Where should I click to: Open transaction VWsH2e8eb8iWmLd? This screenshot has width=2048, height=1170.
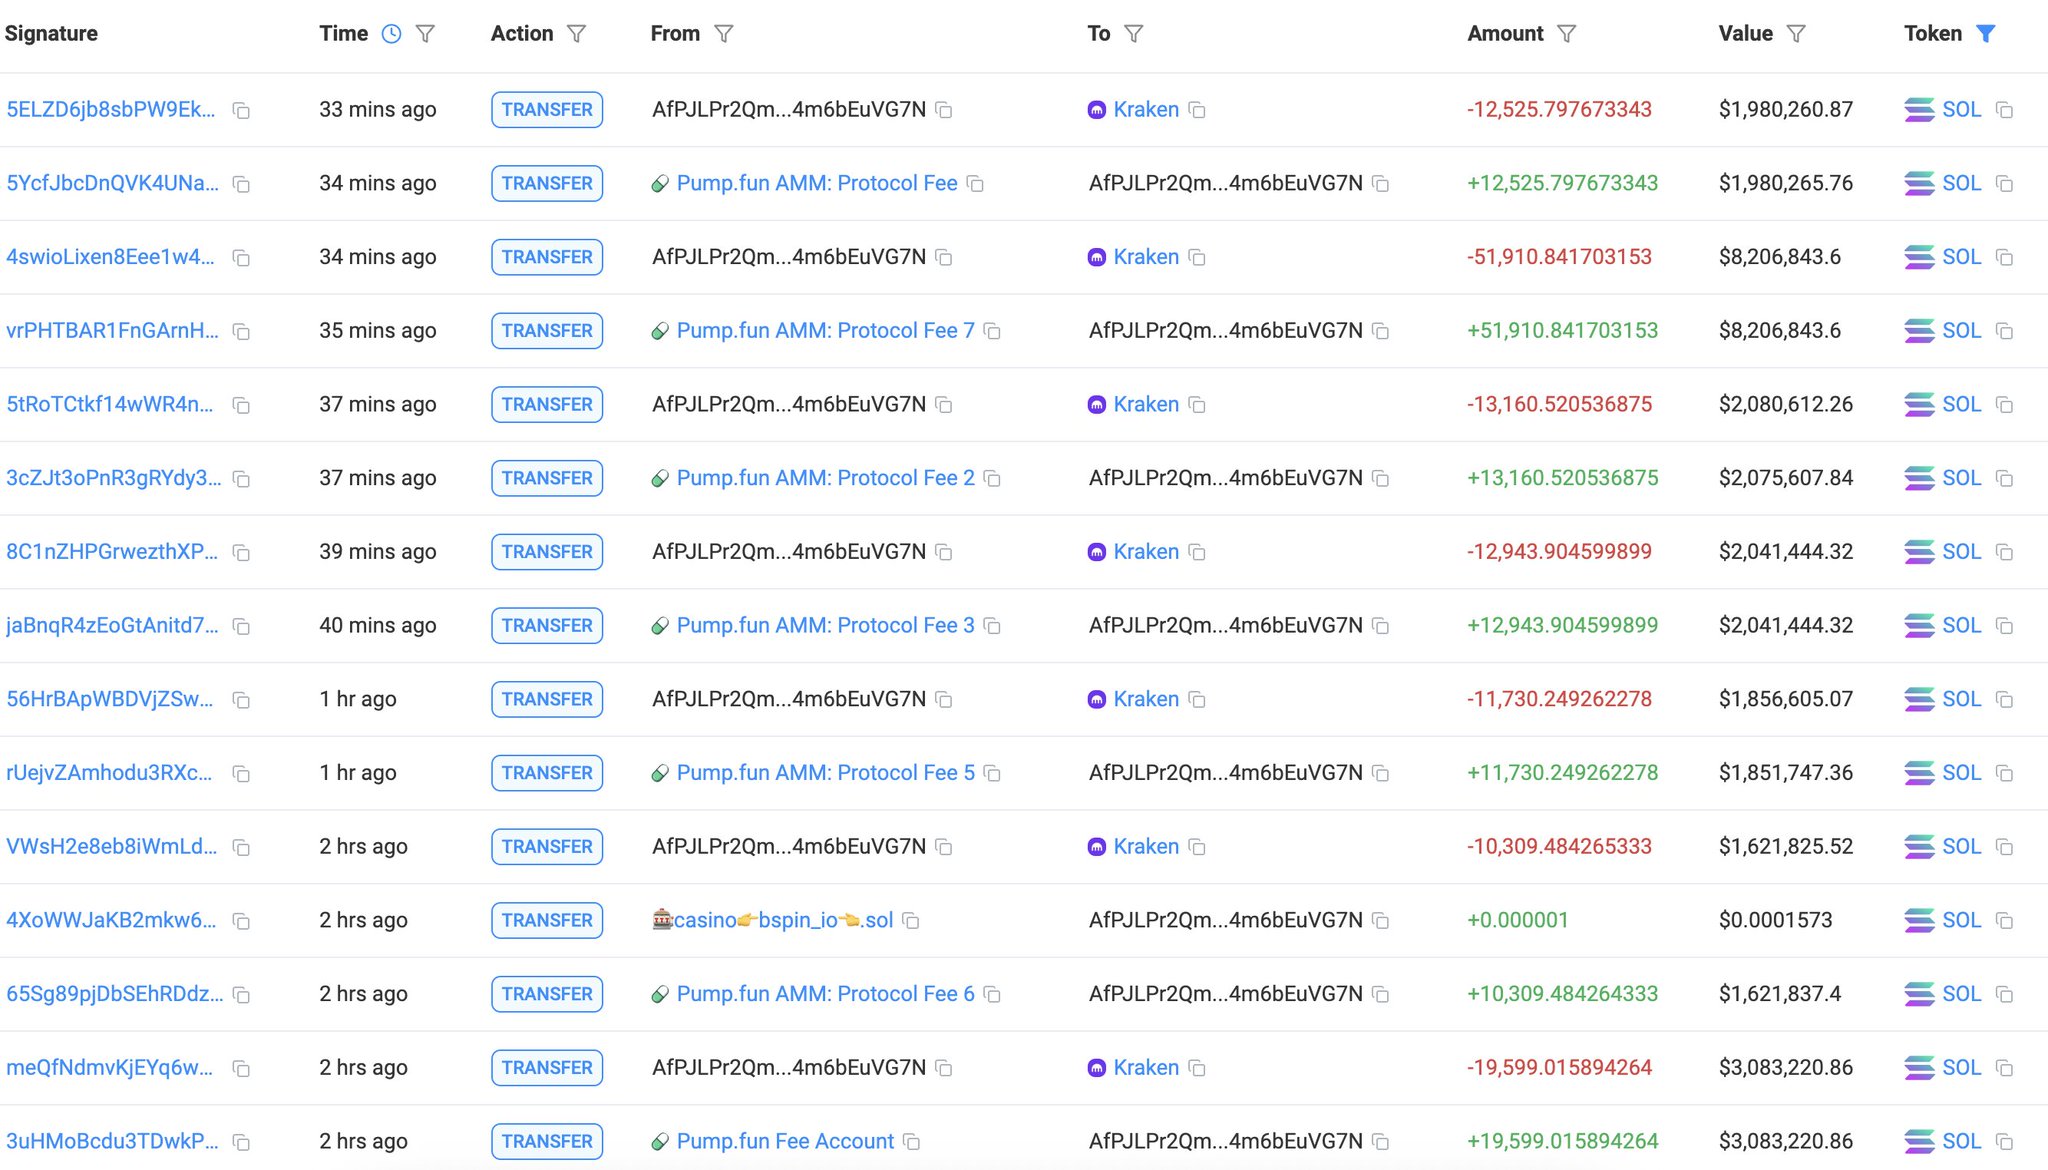[x=112, y=847]
